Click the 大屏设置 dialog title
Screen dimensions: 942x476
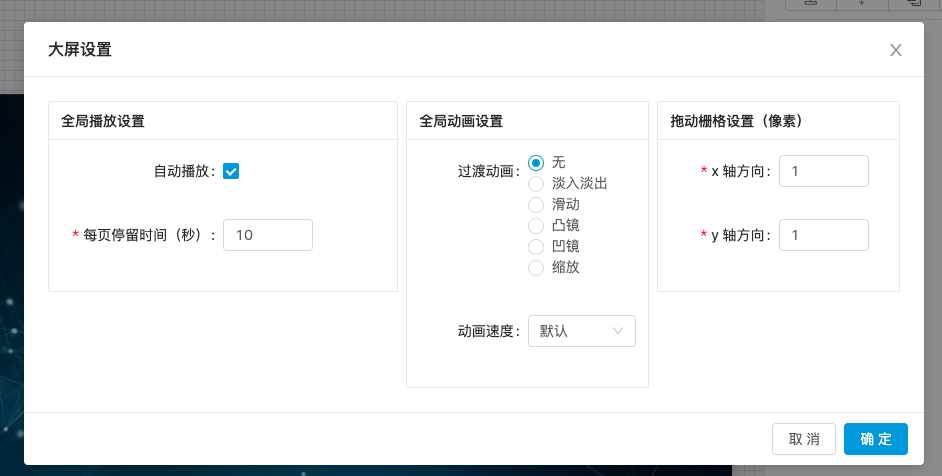[80, 50]
